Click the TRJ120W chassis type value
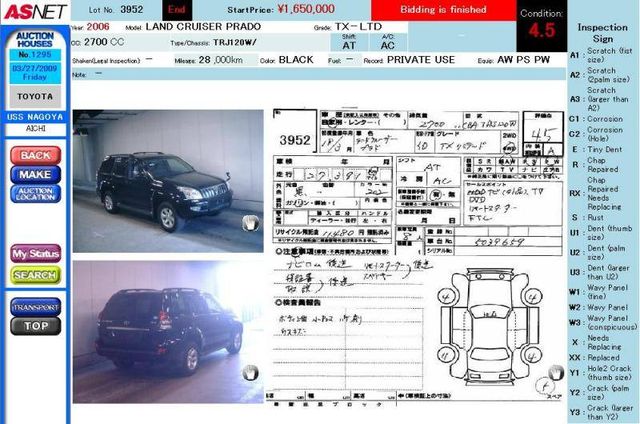This screenshot has width=640, height=424. coord(235,42)
